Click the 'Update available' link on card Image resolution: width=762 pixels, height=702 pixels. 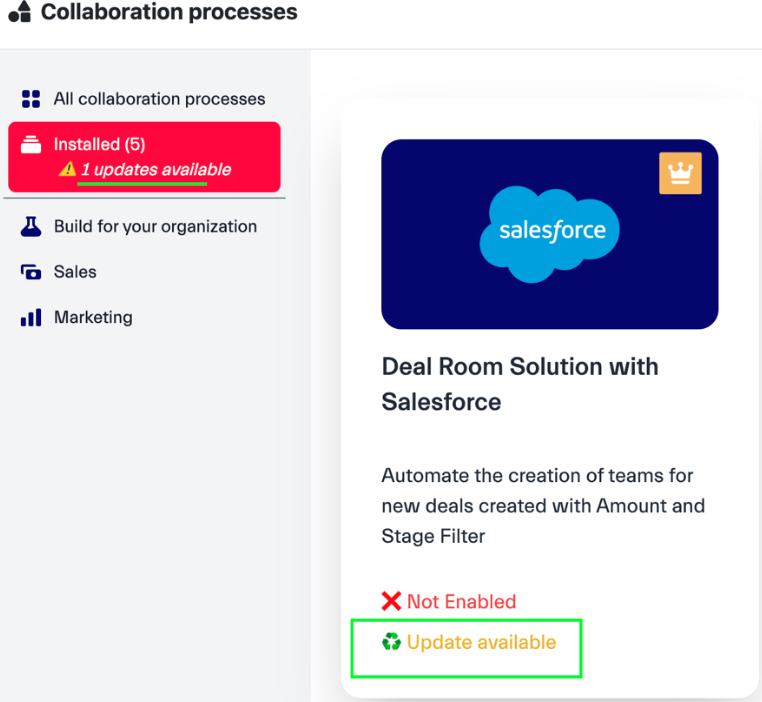pyautogui.click(x=481, y=642)
